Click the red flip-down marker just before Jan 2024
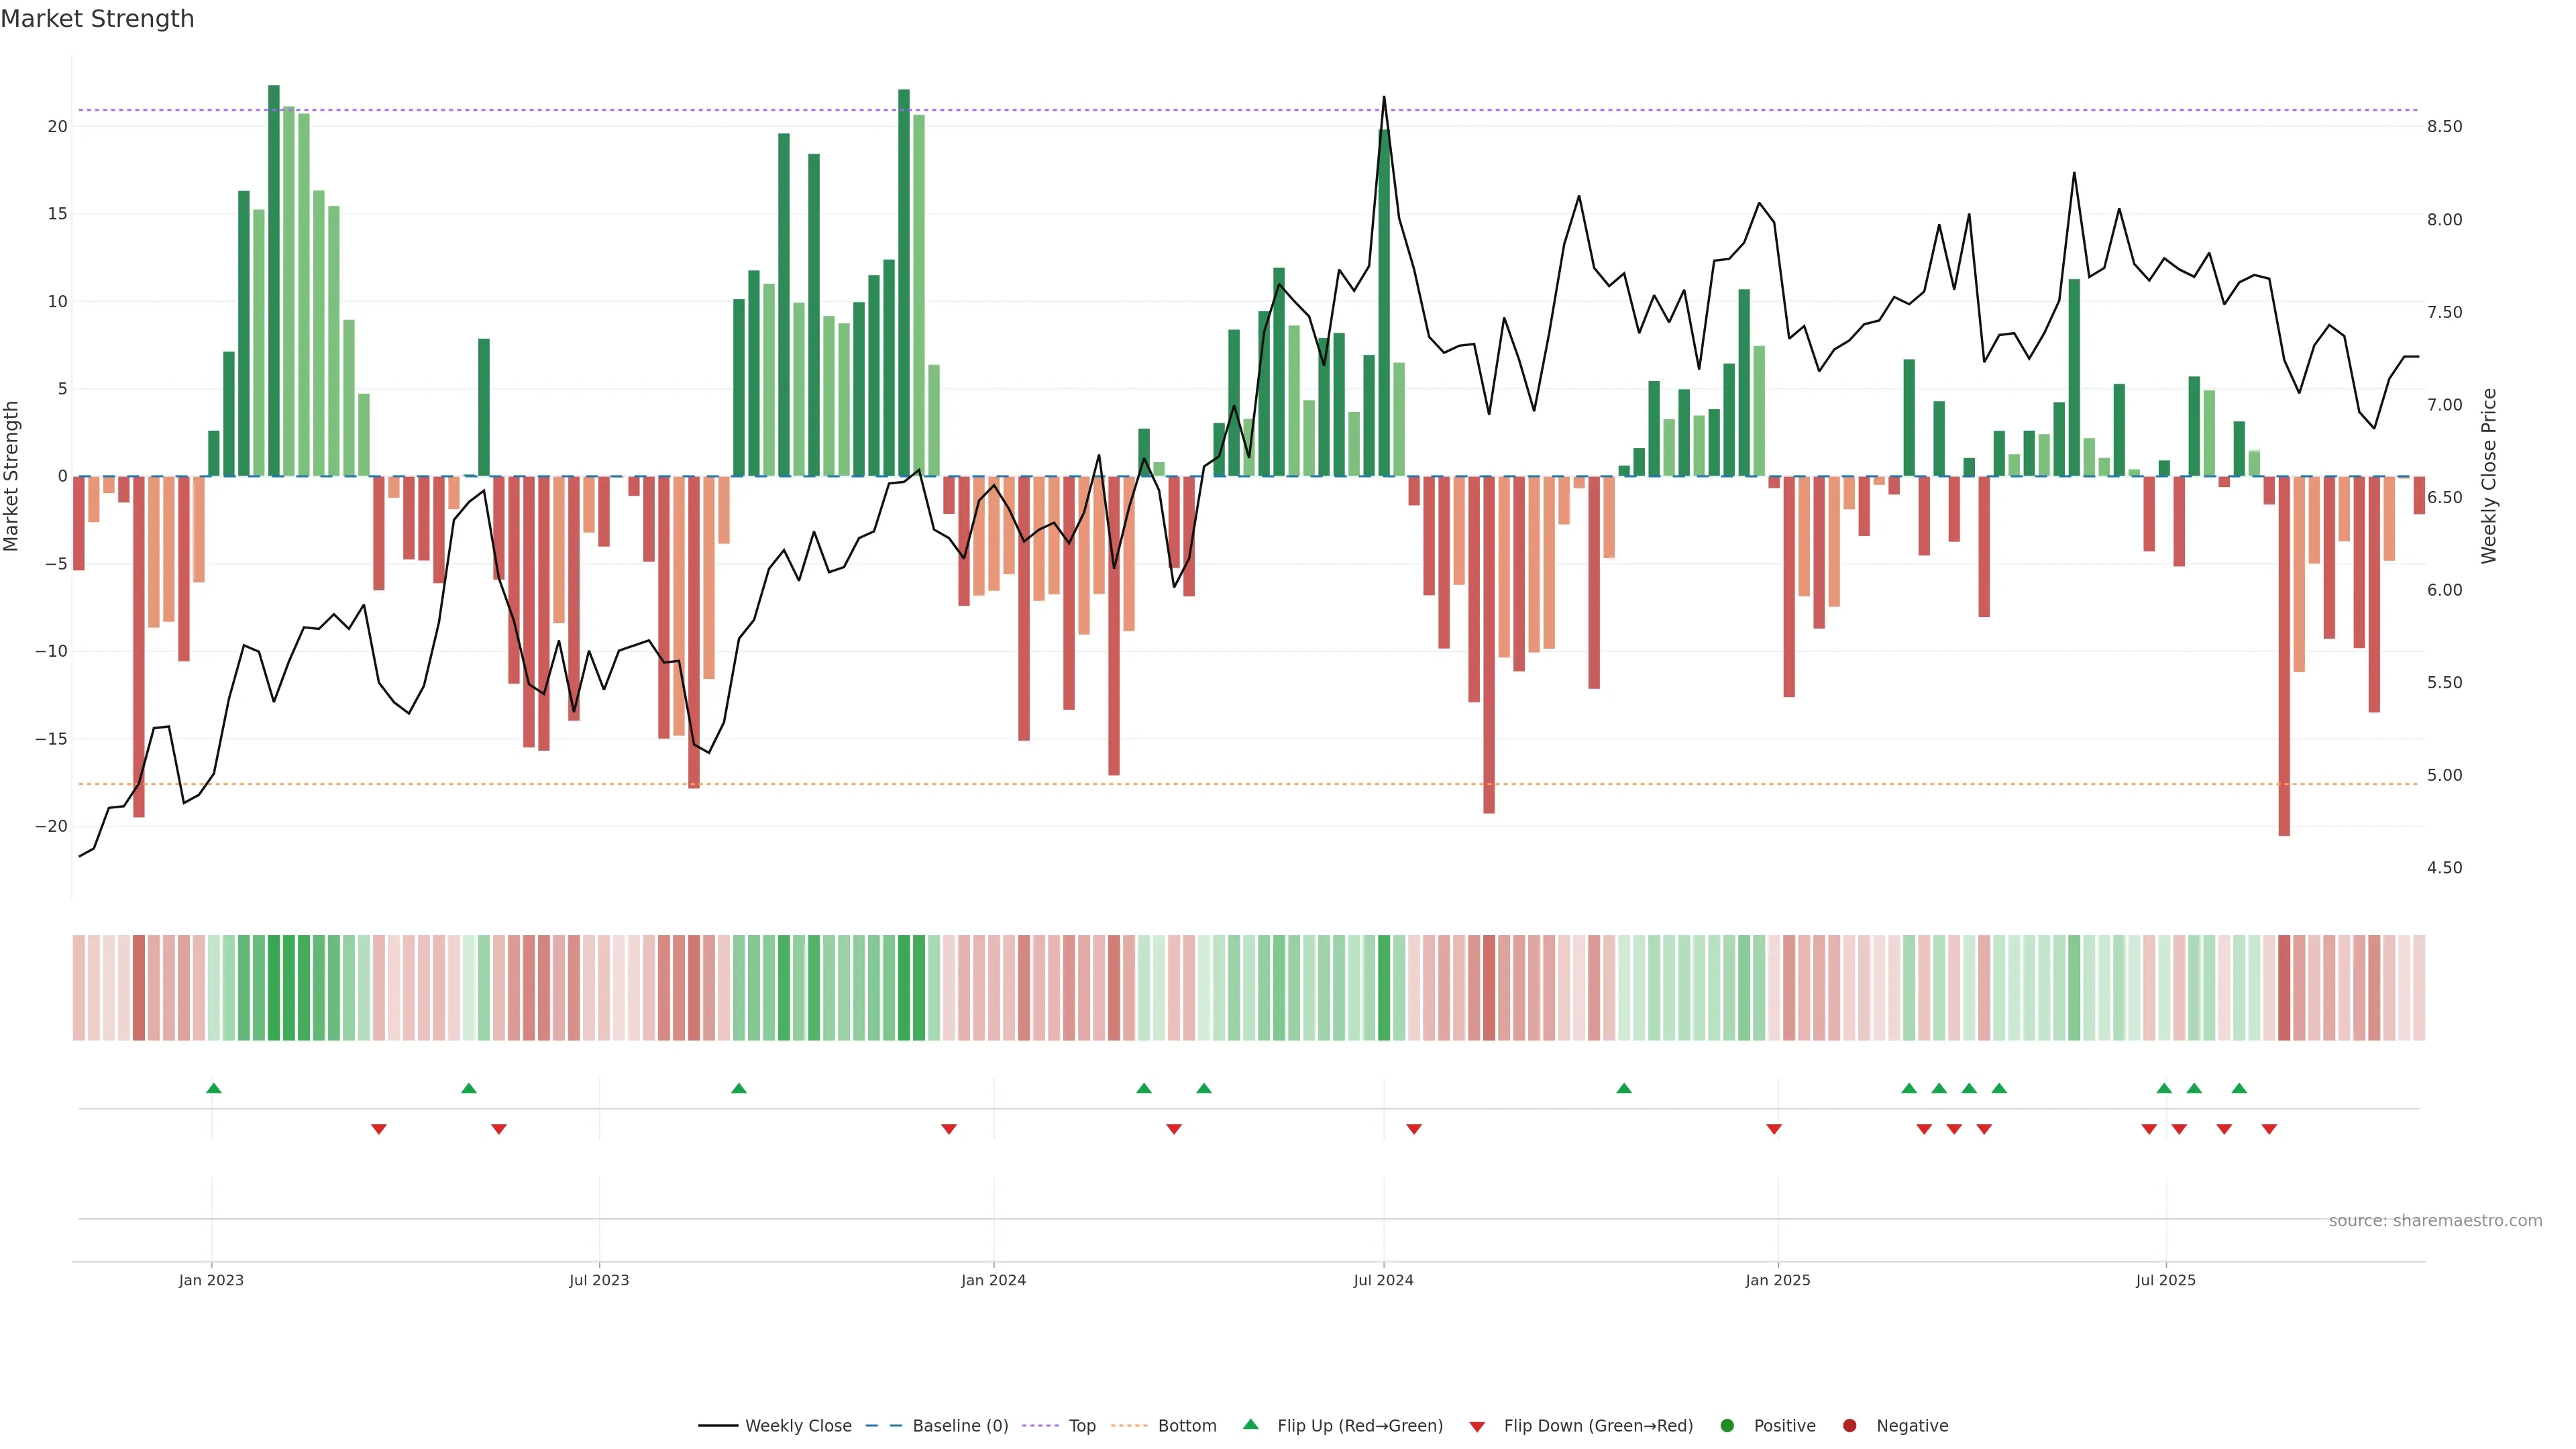The width and height of the screenshot is (2576, 1449). 949,1129
